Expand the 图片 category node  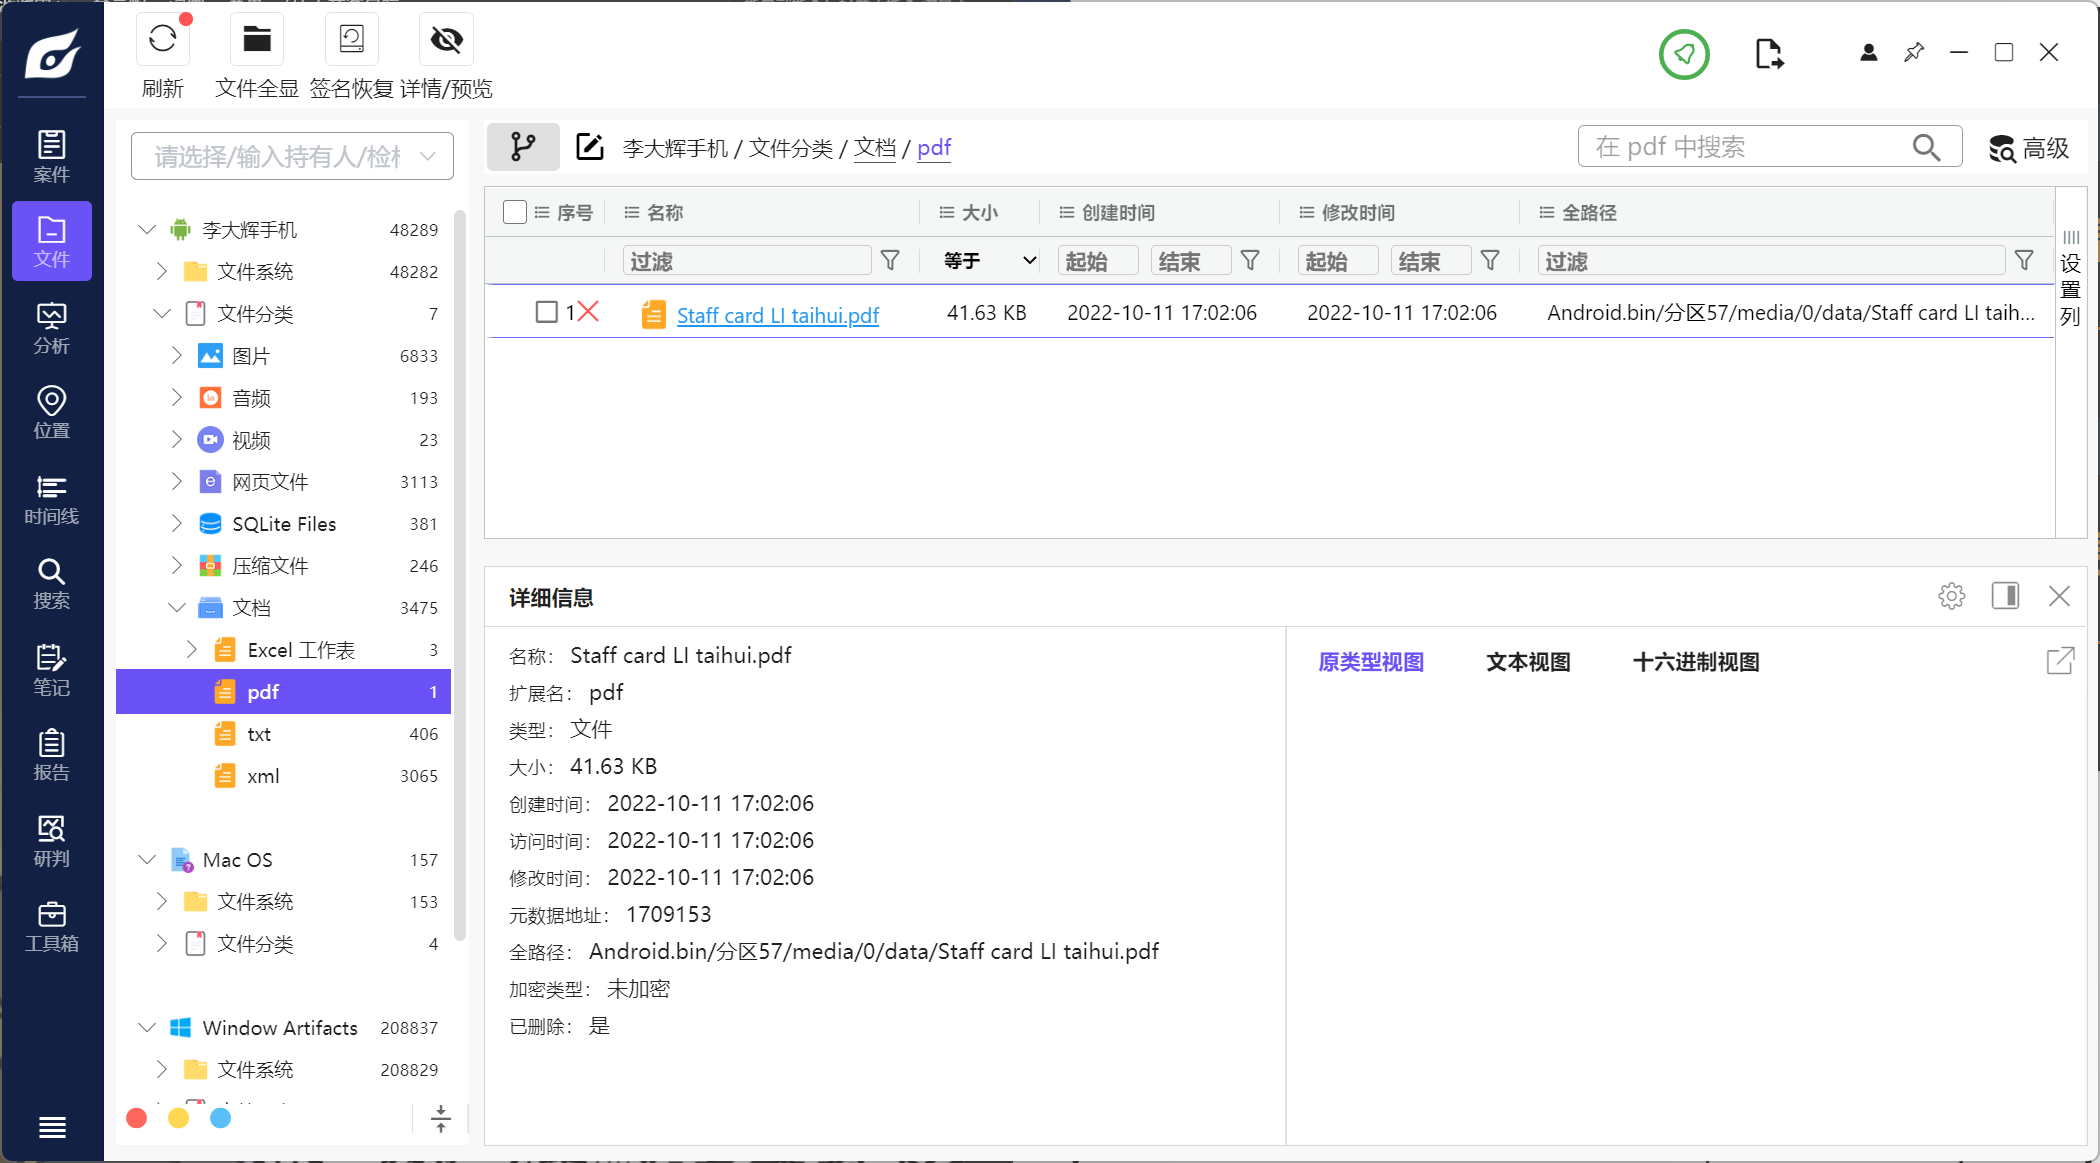point(177,355)
